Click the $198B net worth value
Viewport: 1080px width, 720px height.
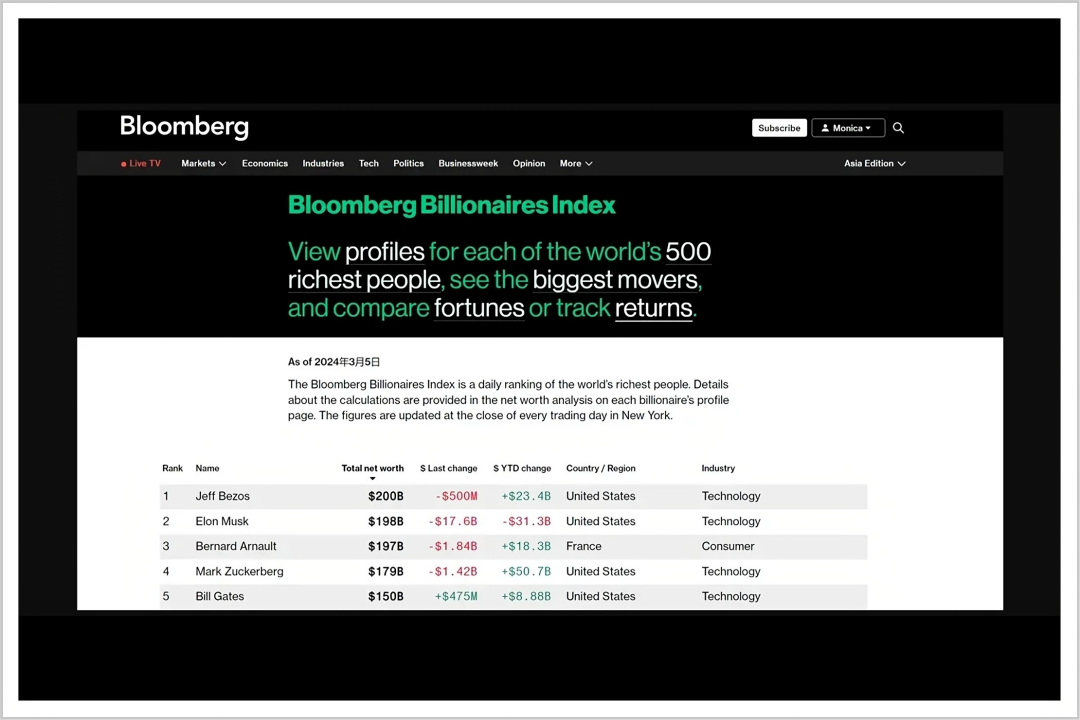[x=386, y=522]
